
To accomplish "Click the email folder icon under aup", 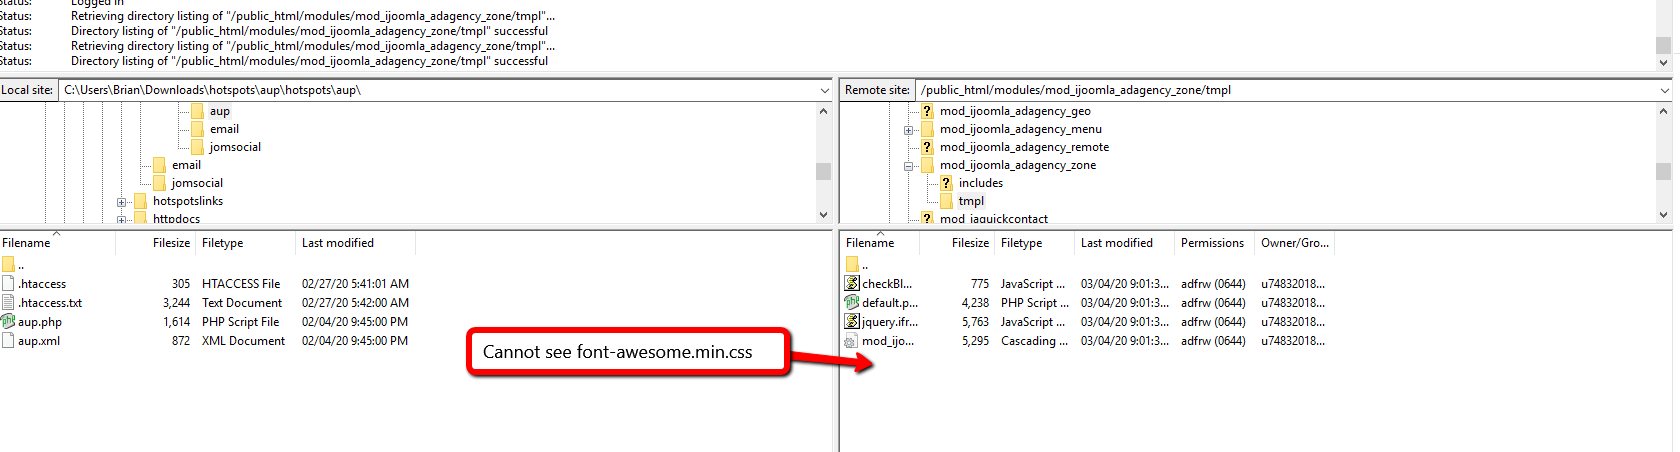I will point(197,129).
